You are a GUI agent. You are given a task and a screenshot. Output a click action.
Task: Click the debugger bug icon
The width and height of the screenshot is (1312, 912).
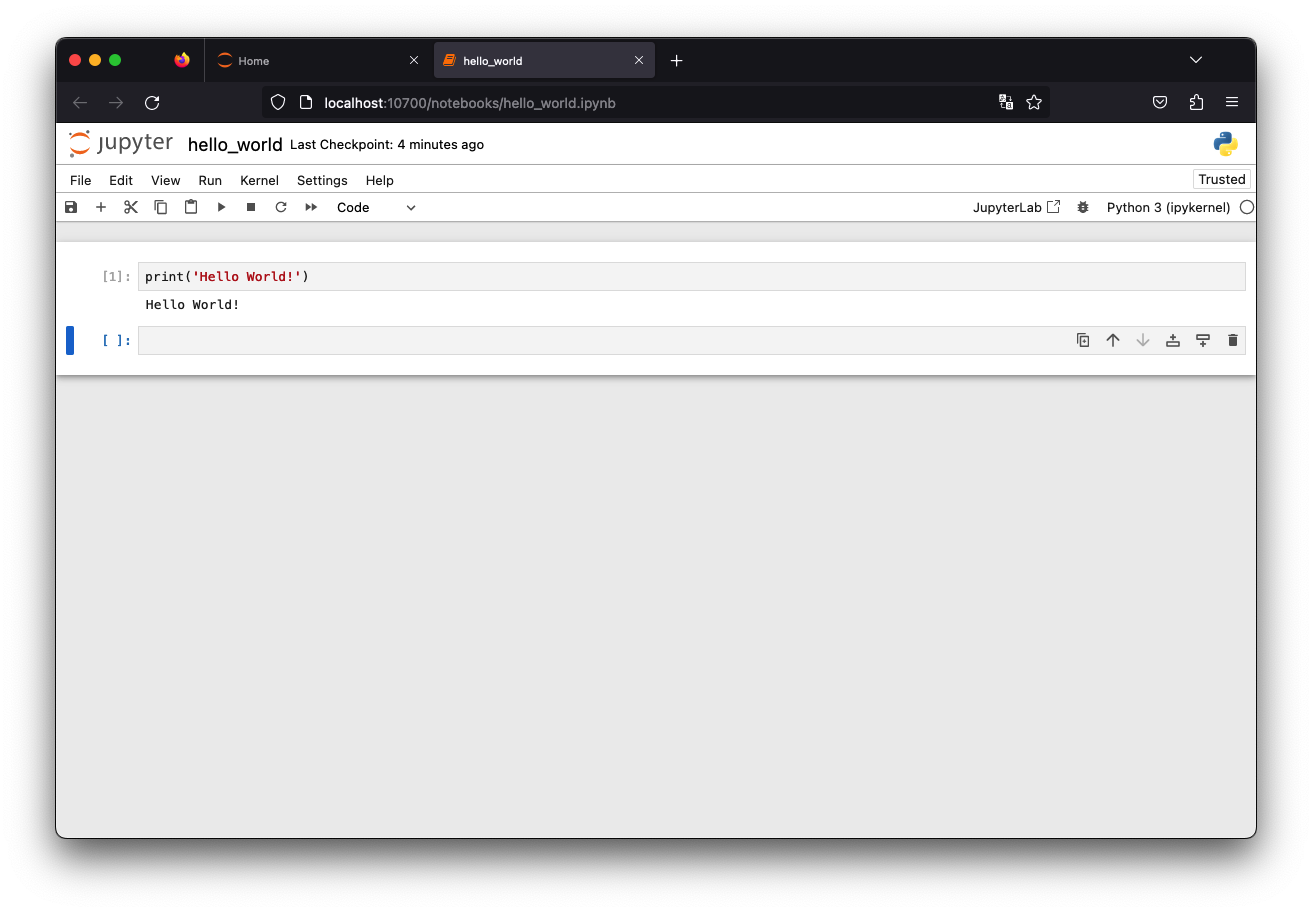pos(1083,207)
